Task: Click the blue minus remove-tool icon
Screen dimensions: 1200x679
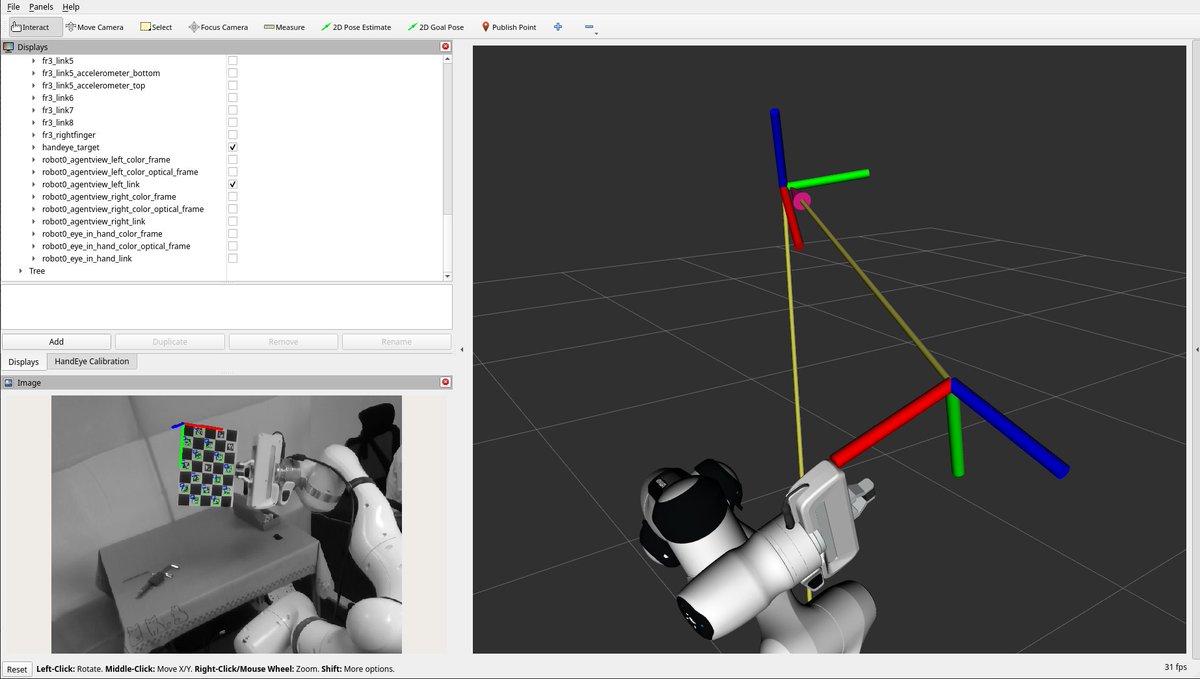Action: (x=589, y=27)
